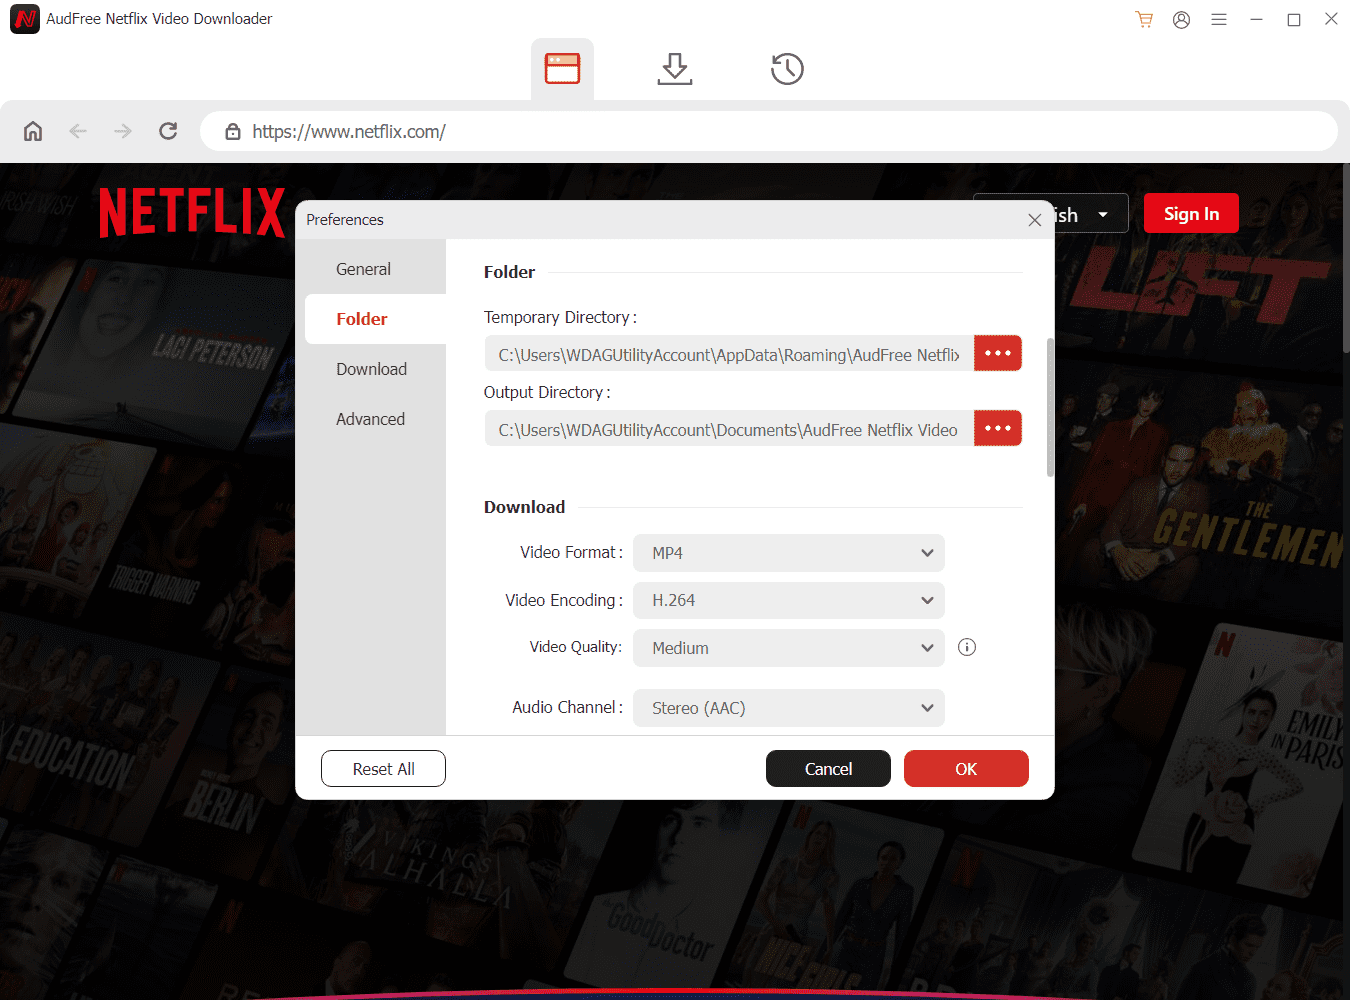1350x1000 pixels.
Task: Click the "Preferences" dialog title
Action: coord(345,220)
